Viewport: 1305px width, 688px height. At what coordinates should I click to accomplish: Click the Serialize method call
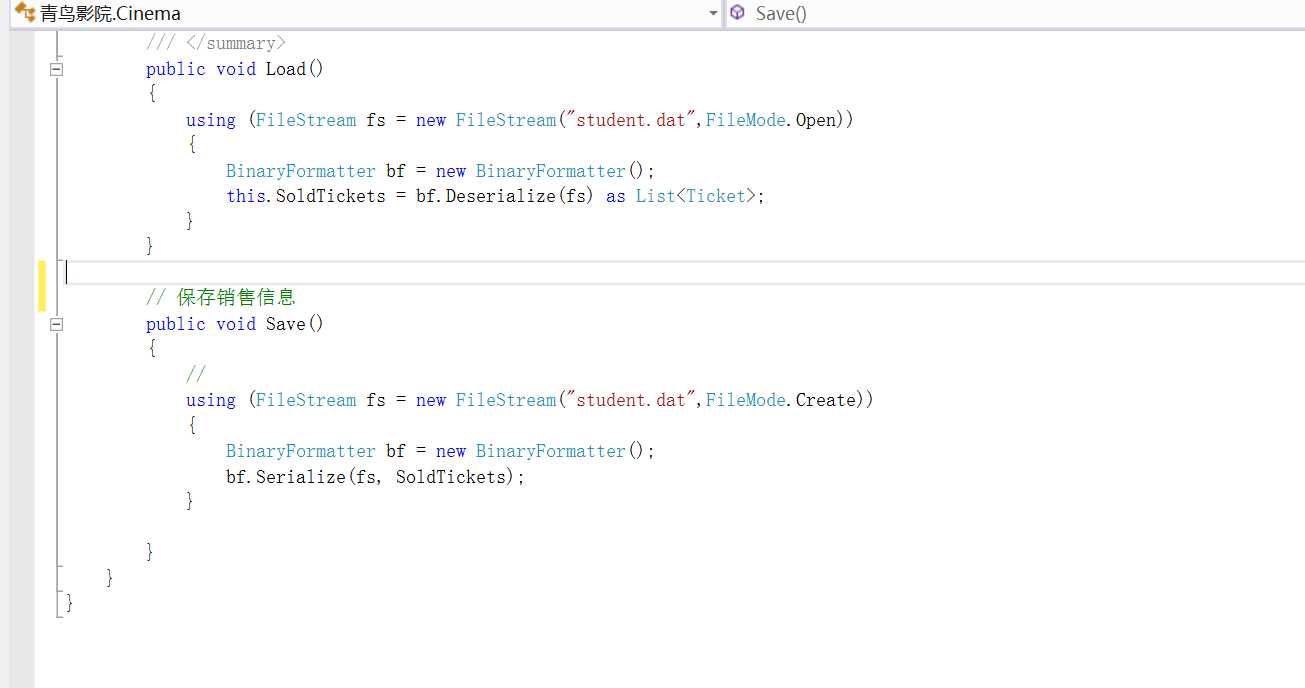click(299, 477)
